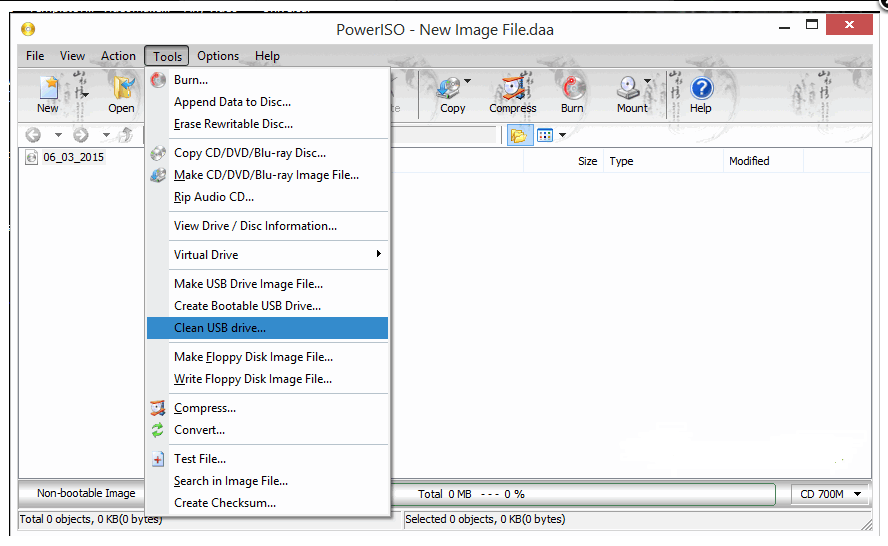The height and width of the screenshot is (546, 888).
Task: Open the View menu
Action: (x=72, y=56)
